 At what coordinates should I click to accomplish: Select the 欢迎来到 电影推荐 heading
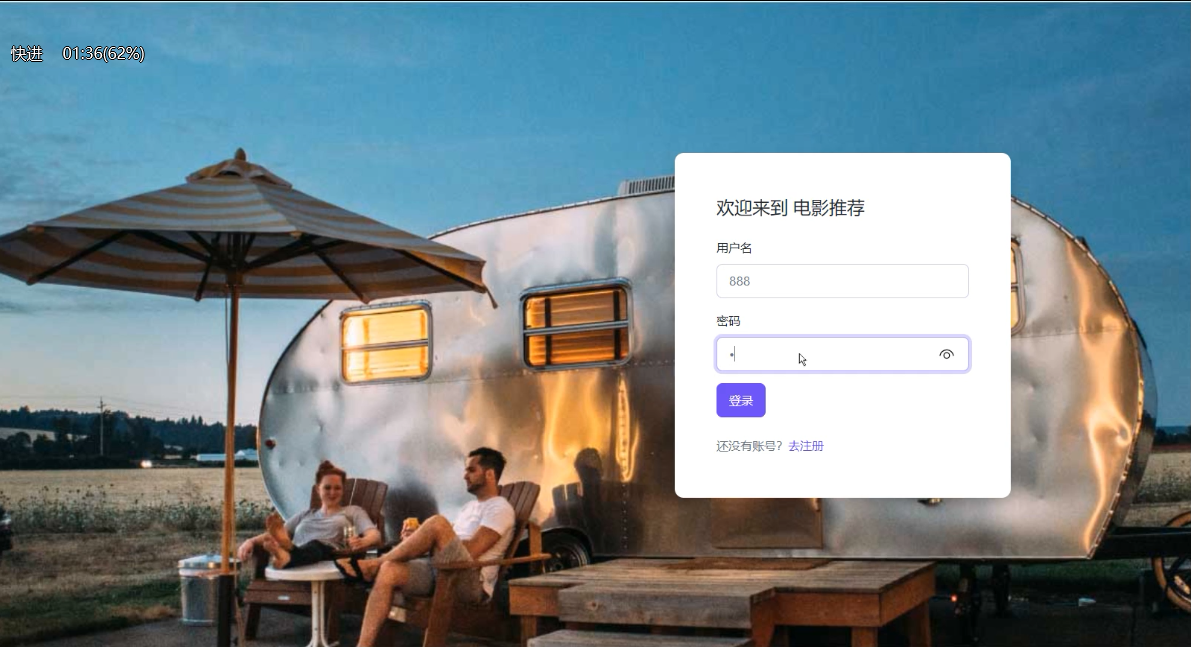click(790, 207)
